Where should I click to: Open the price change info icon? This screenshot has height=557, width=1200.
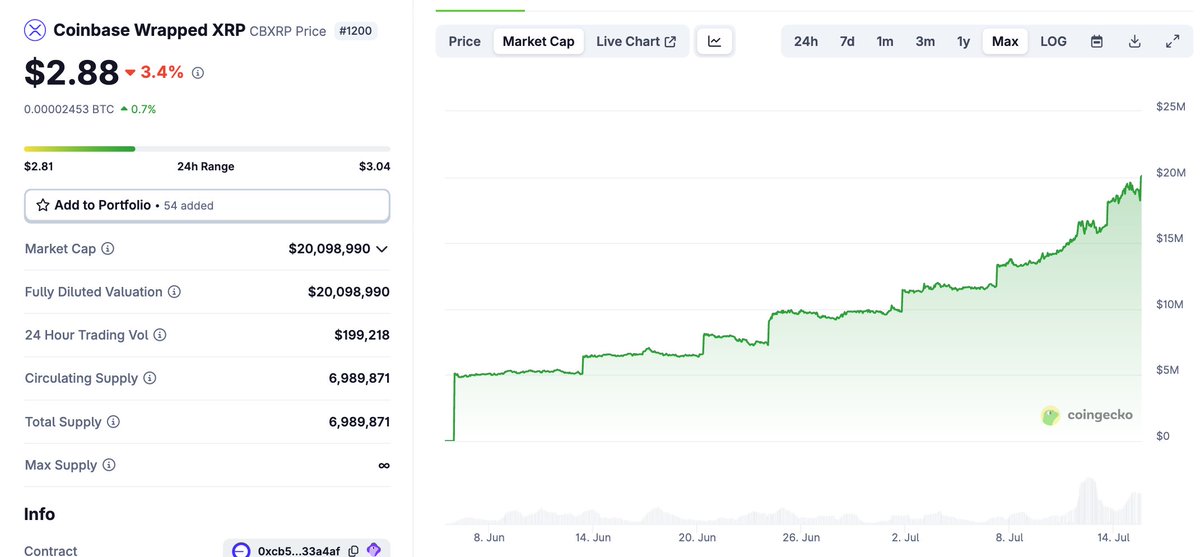click(x=198, y=73)
